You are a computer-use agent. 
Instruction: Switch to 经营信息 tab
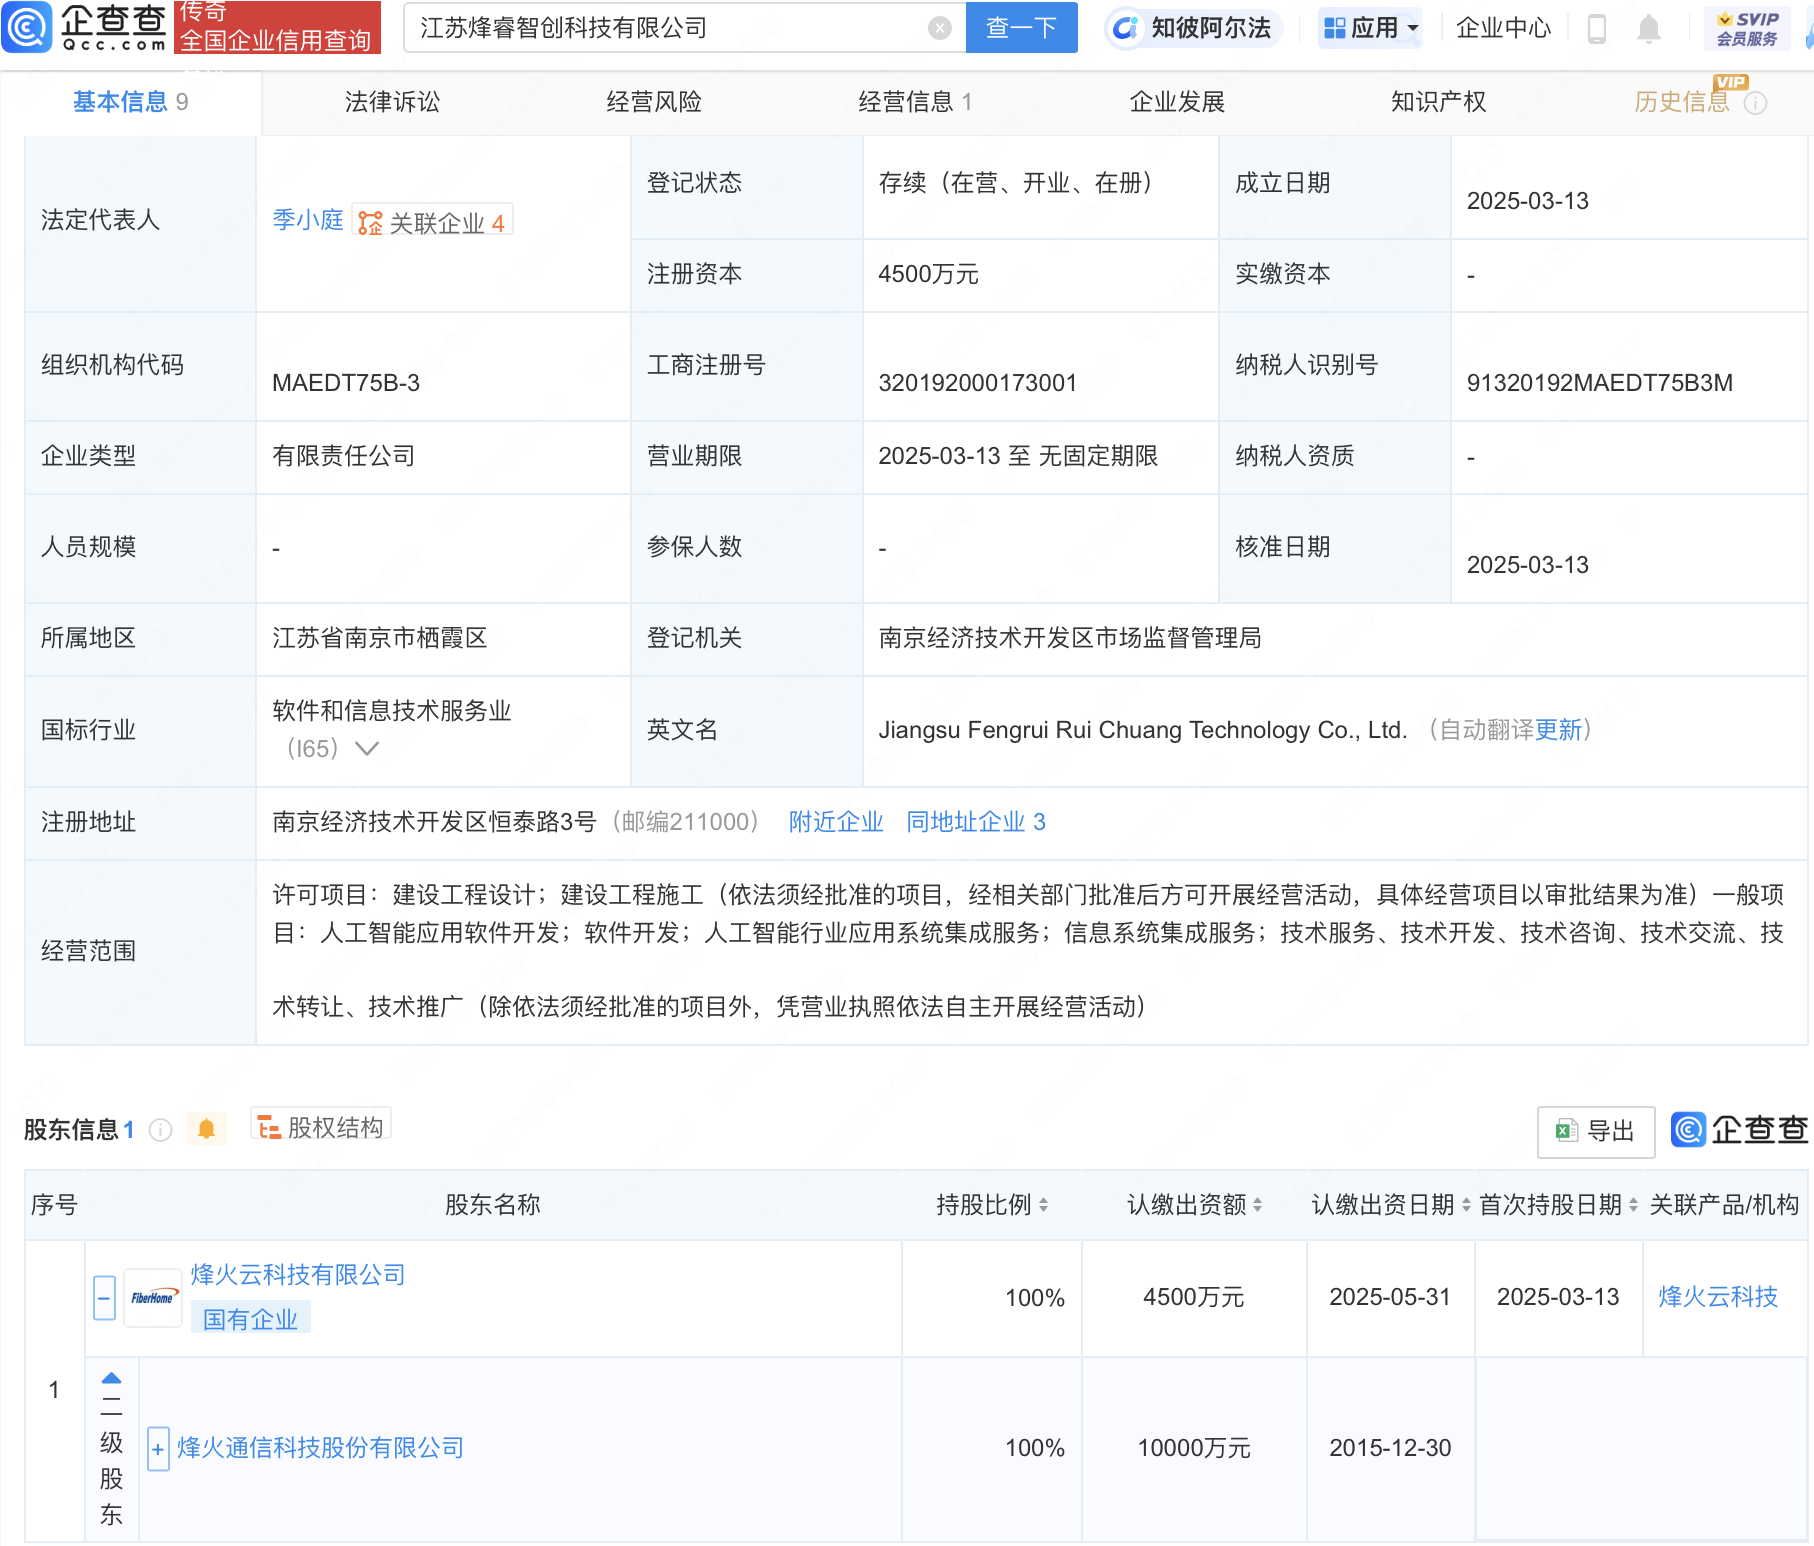(915, 102)
